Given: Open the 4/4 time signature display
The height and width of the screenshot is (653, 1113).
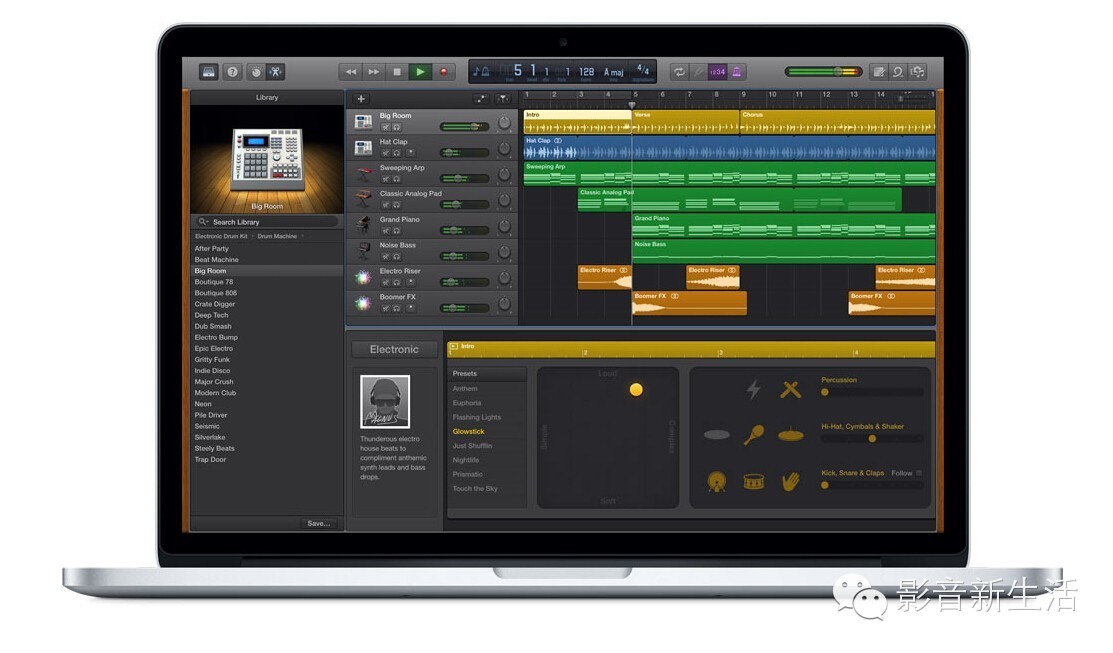Looking at the screenshot, I should click(x=643, y=70).
